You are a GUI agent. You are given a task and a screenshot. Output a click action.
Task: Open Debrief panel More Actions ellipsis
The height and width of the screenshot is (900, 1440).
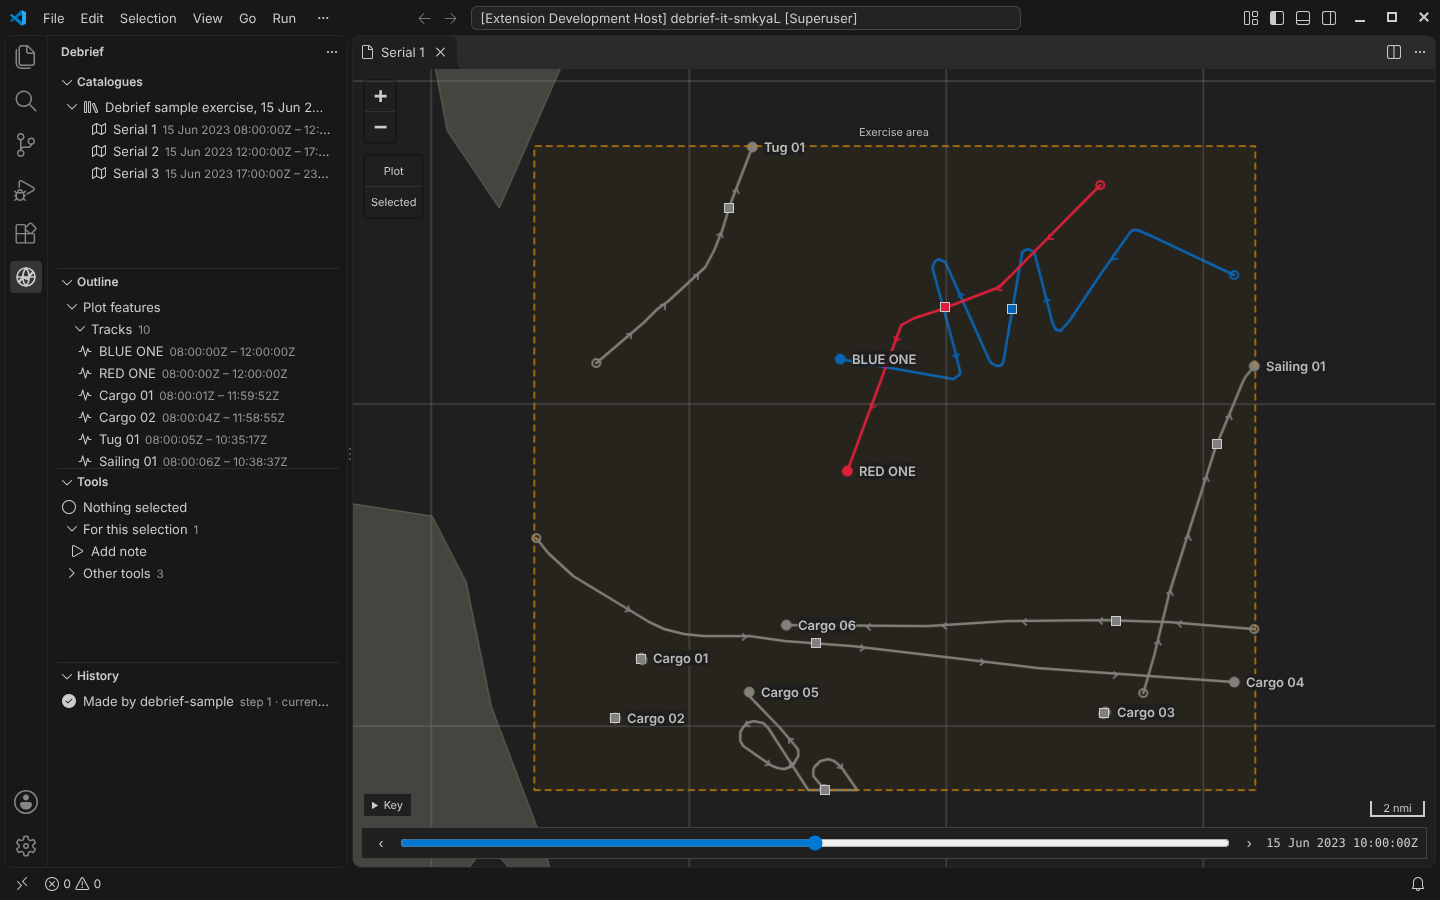coord(332,52)
